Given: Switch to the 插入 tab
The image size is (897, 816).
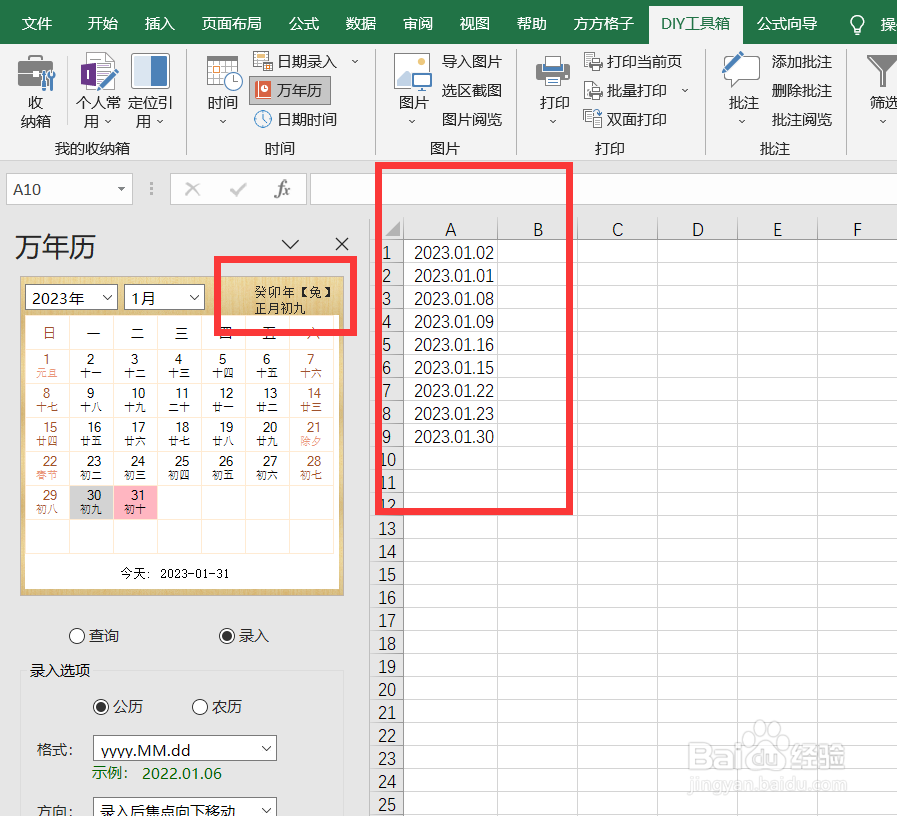Looking at the screenshot, I should click(x=160, y=24).
